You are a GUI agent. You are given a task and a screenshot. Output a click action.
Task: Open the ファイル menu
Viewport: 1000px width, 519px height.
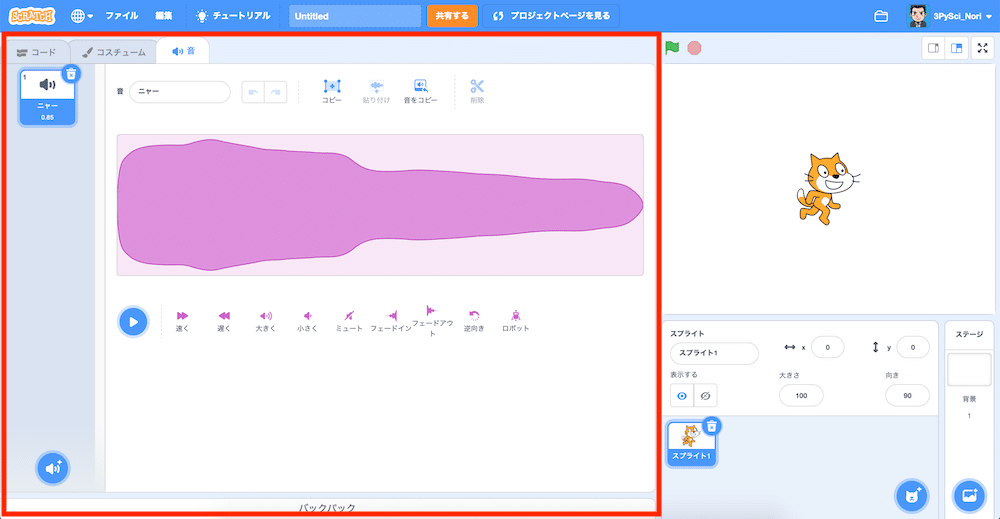tap(122, 16)
